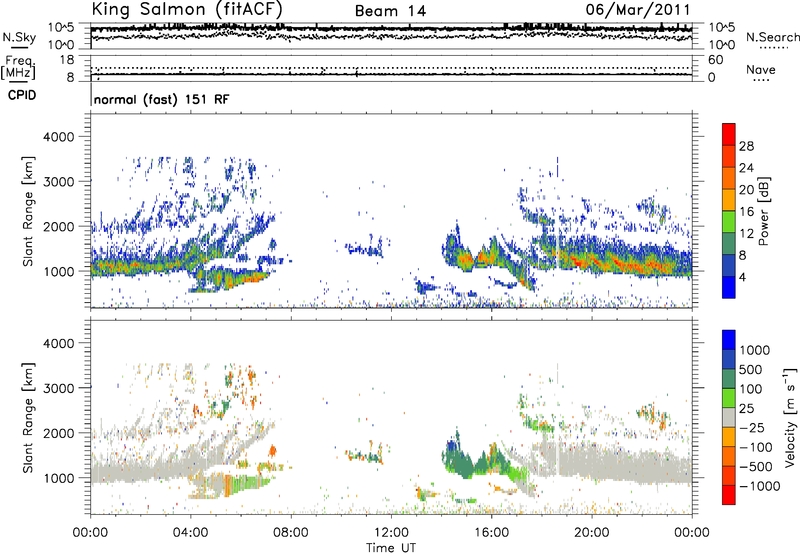The height and width of the screenshot is (554, 800).
Task: Click the 500 label on the Velocity colorbar
Action: click(x=751, y=369)
